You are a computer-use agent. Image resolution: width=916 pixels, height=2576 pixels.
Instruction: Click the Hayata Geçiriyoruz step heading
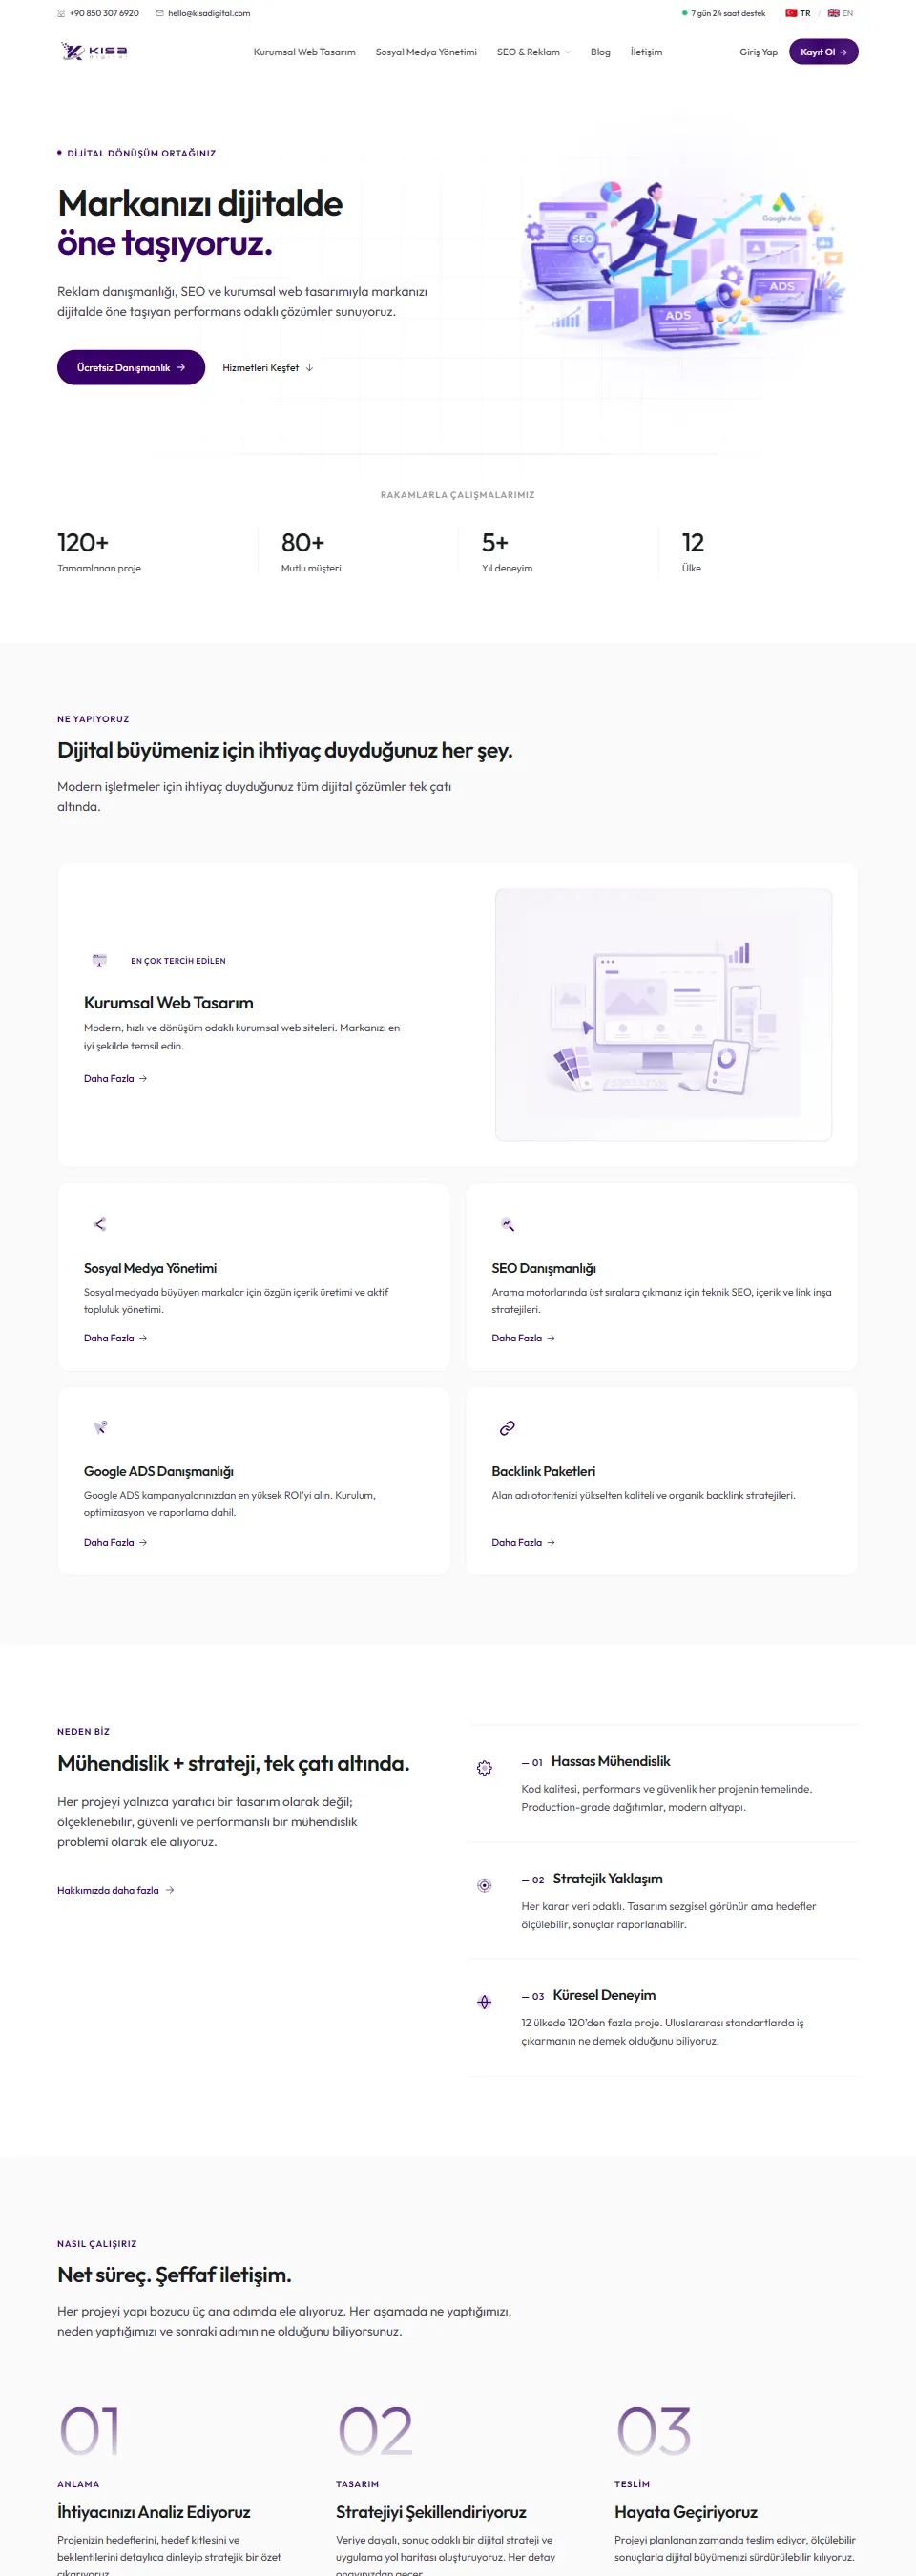click(x=686, y=2512)
